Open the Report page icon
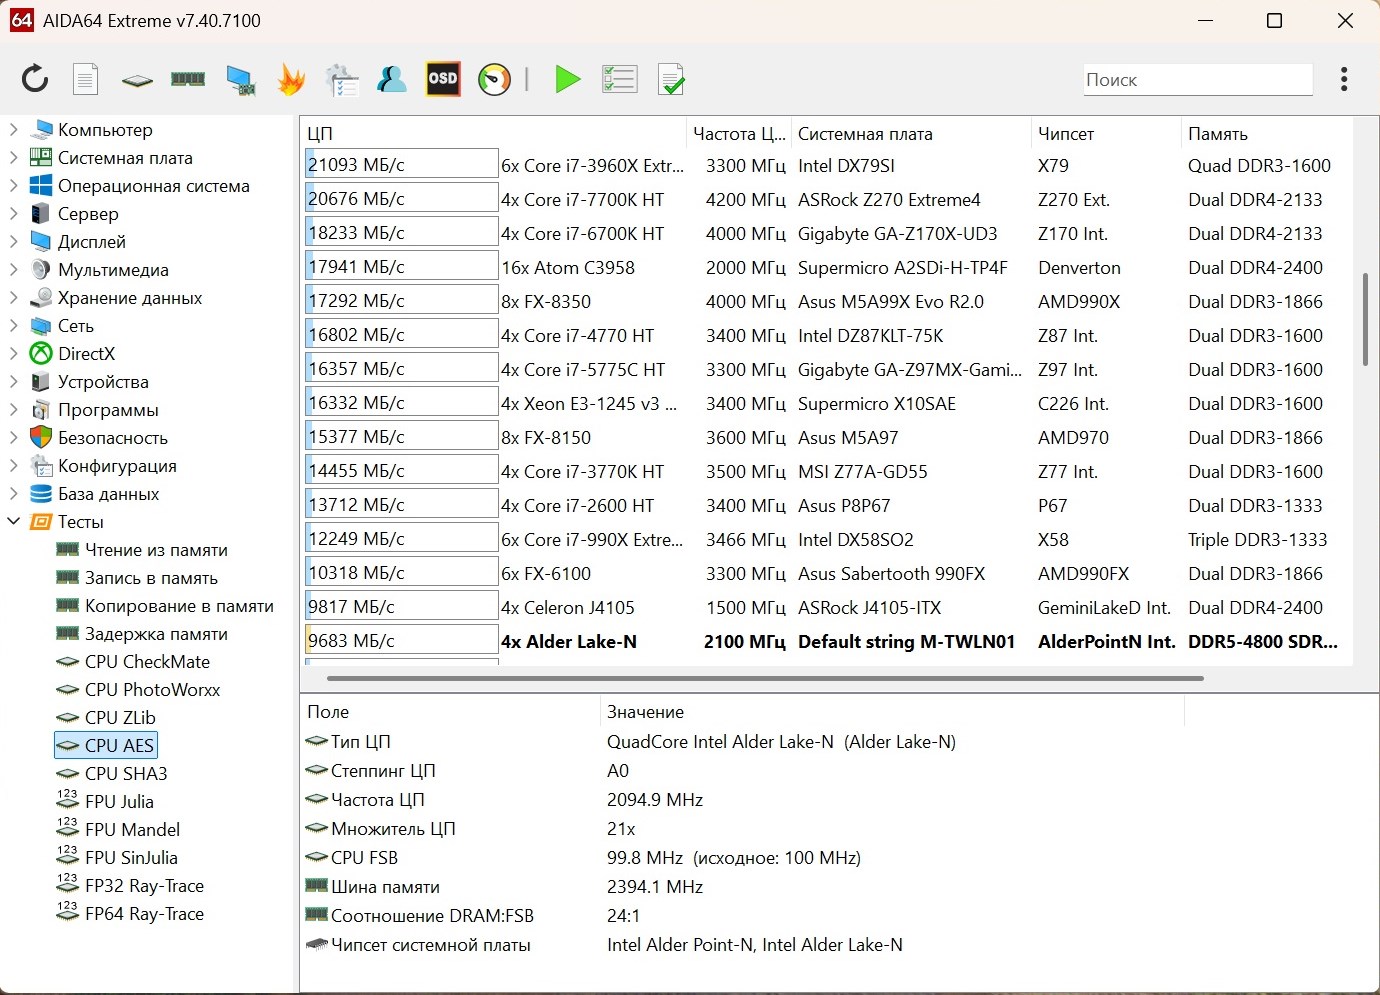 pyautogui.click(x=86, y=79)
